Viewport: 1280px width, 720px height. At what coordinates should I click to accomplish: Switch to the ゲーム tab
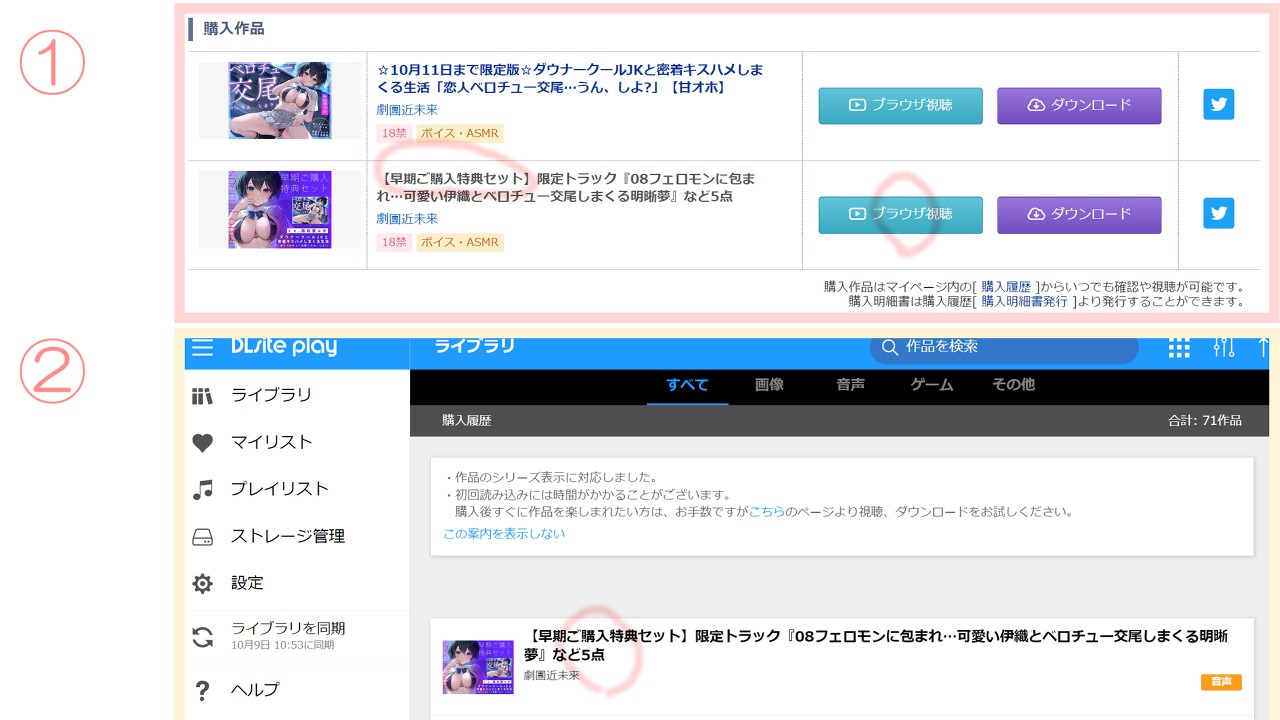(x=932, y=385)
